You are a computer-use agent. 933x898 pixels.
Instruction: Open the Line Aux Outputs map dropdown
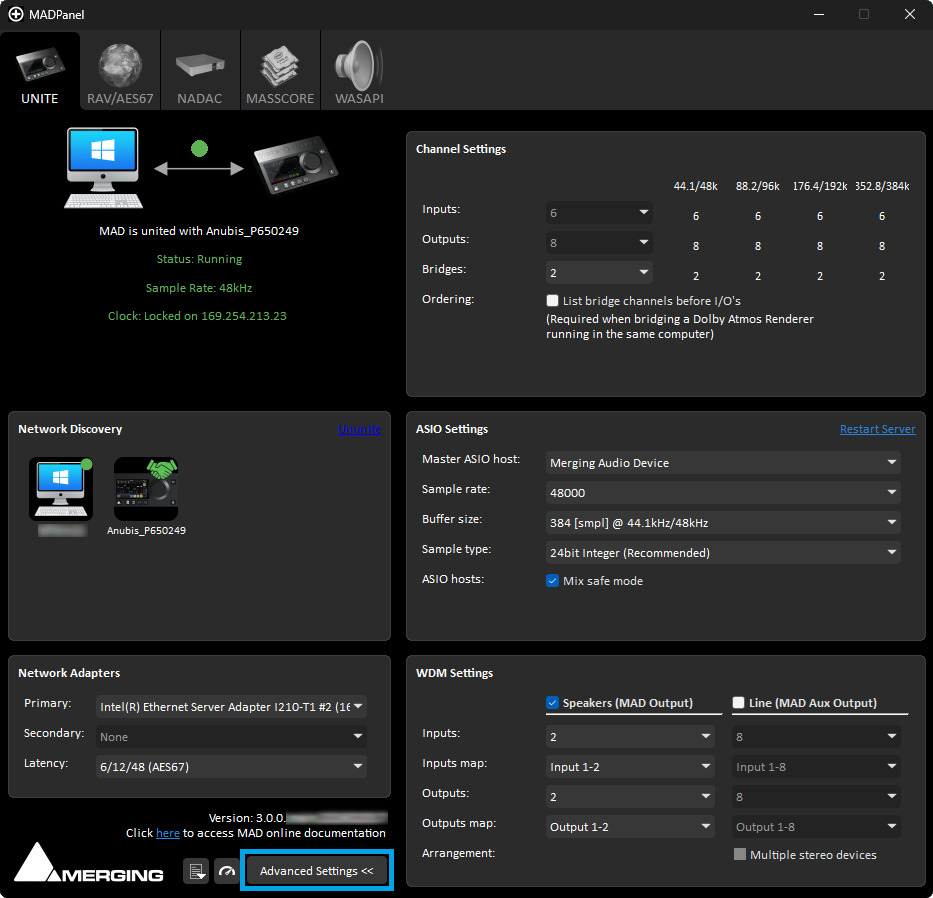pos(816,827)
